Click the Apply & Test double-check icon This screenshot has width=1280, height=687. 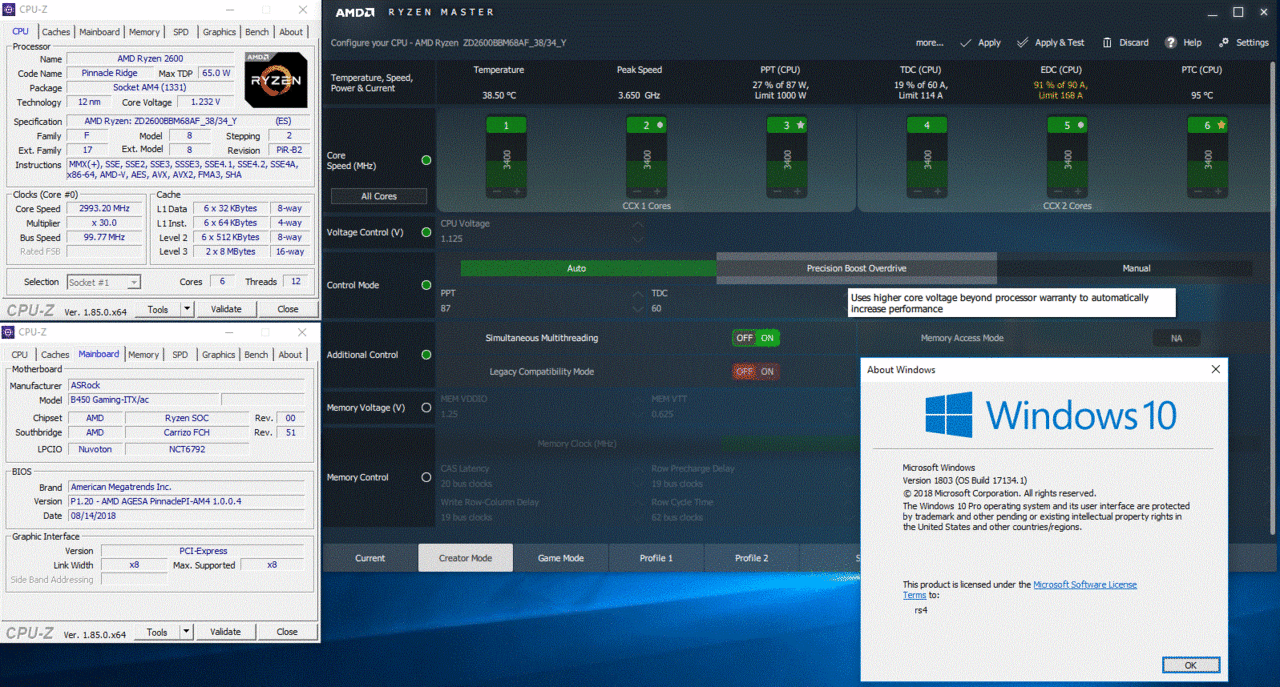(1023, 43)
